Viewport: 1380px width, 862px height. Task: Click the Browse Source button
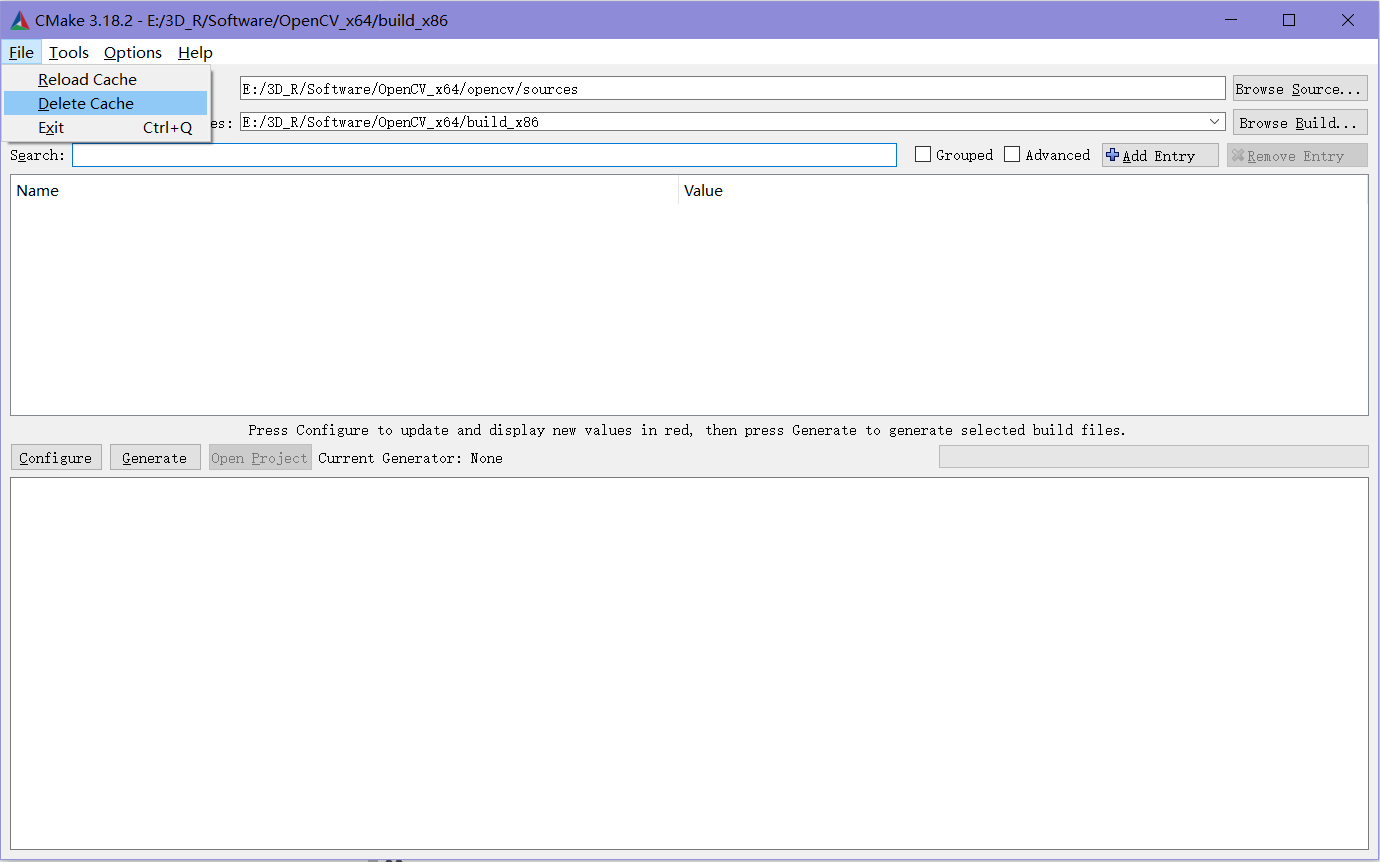coord(1299,89)
